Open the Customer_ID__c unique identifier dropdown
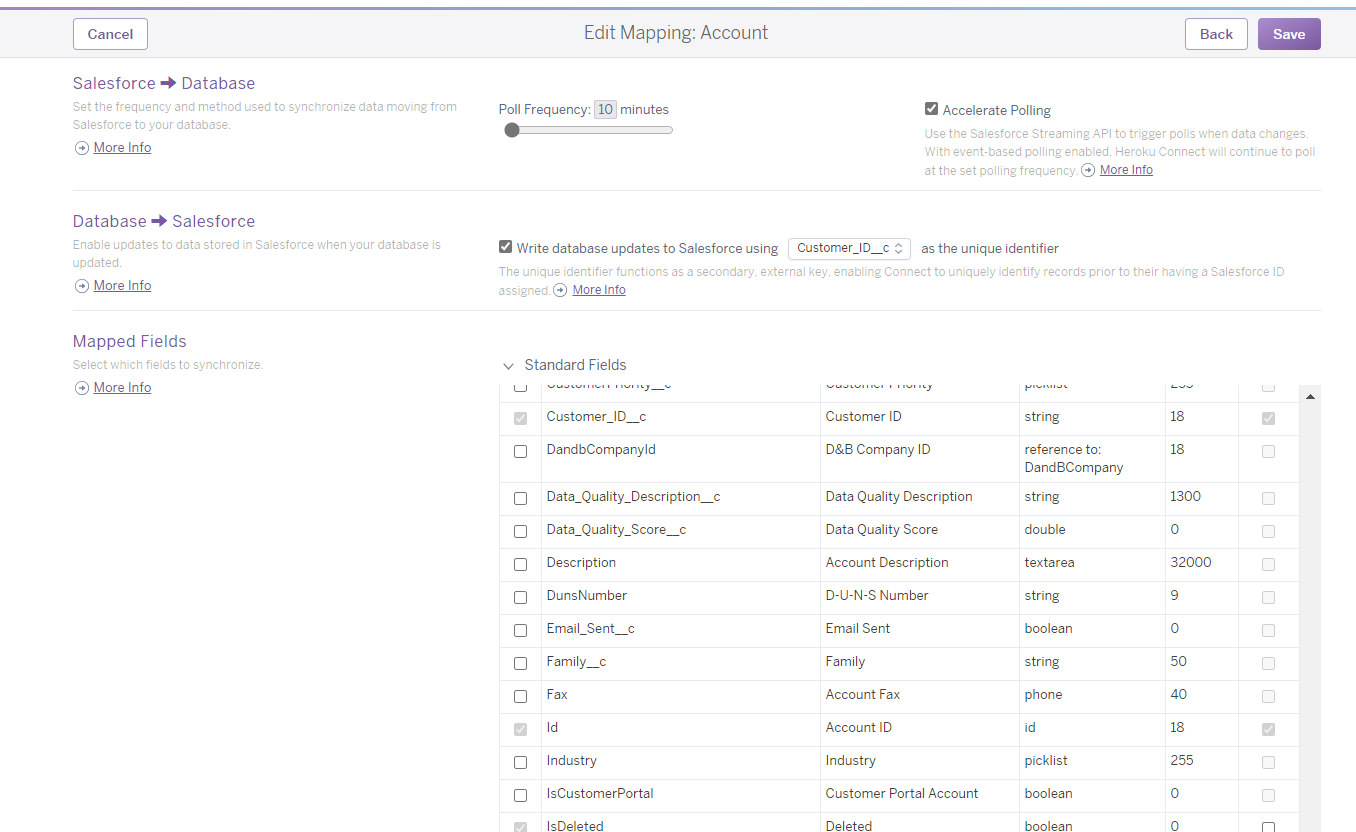 point(849,248)
